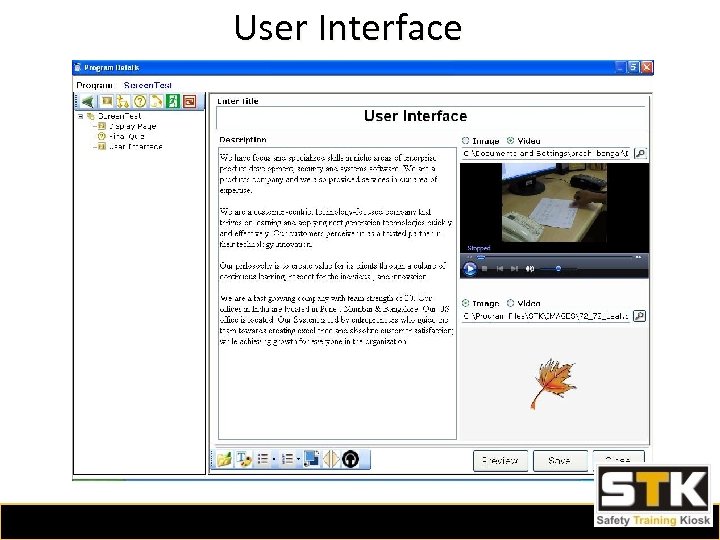Select User Interface item in the tree
The height and width of the screenshot is (540, 720).
coord(136,147)
